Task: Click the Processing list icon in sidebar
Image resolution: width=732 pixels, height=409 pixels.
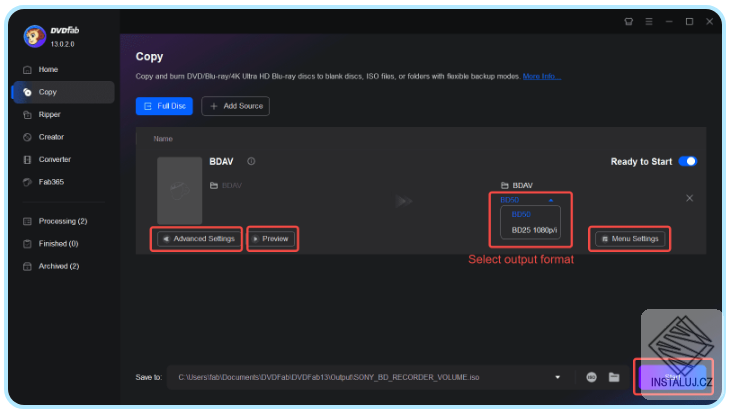Action: tap(27, 221)
